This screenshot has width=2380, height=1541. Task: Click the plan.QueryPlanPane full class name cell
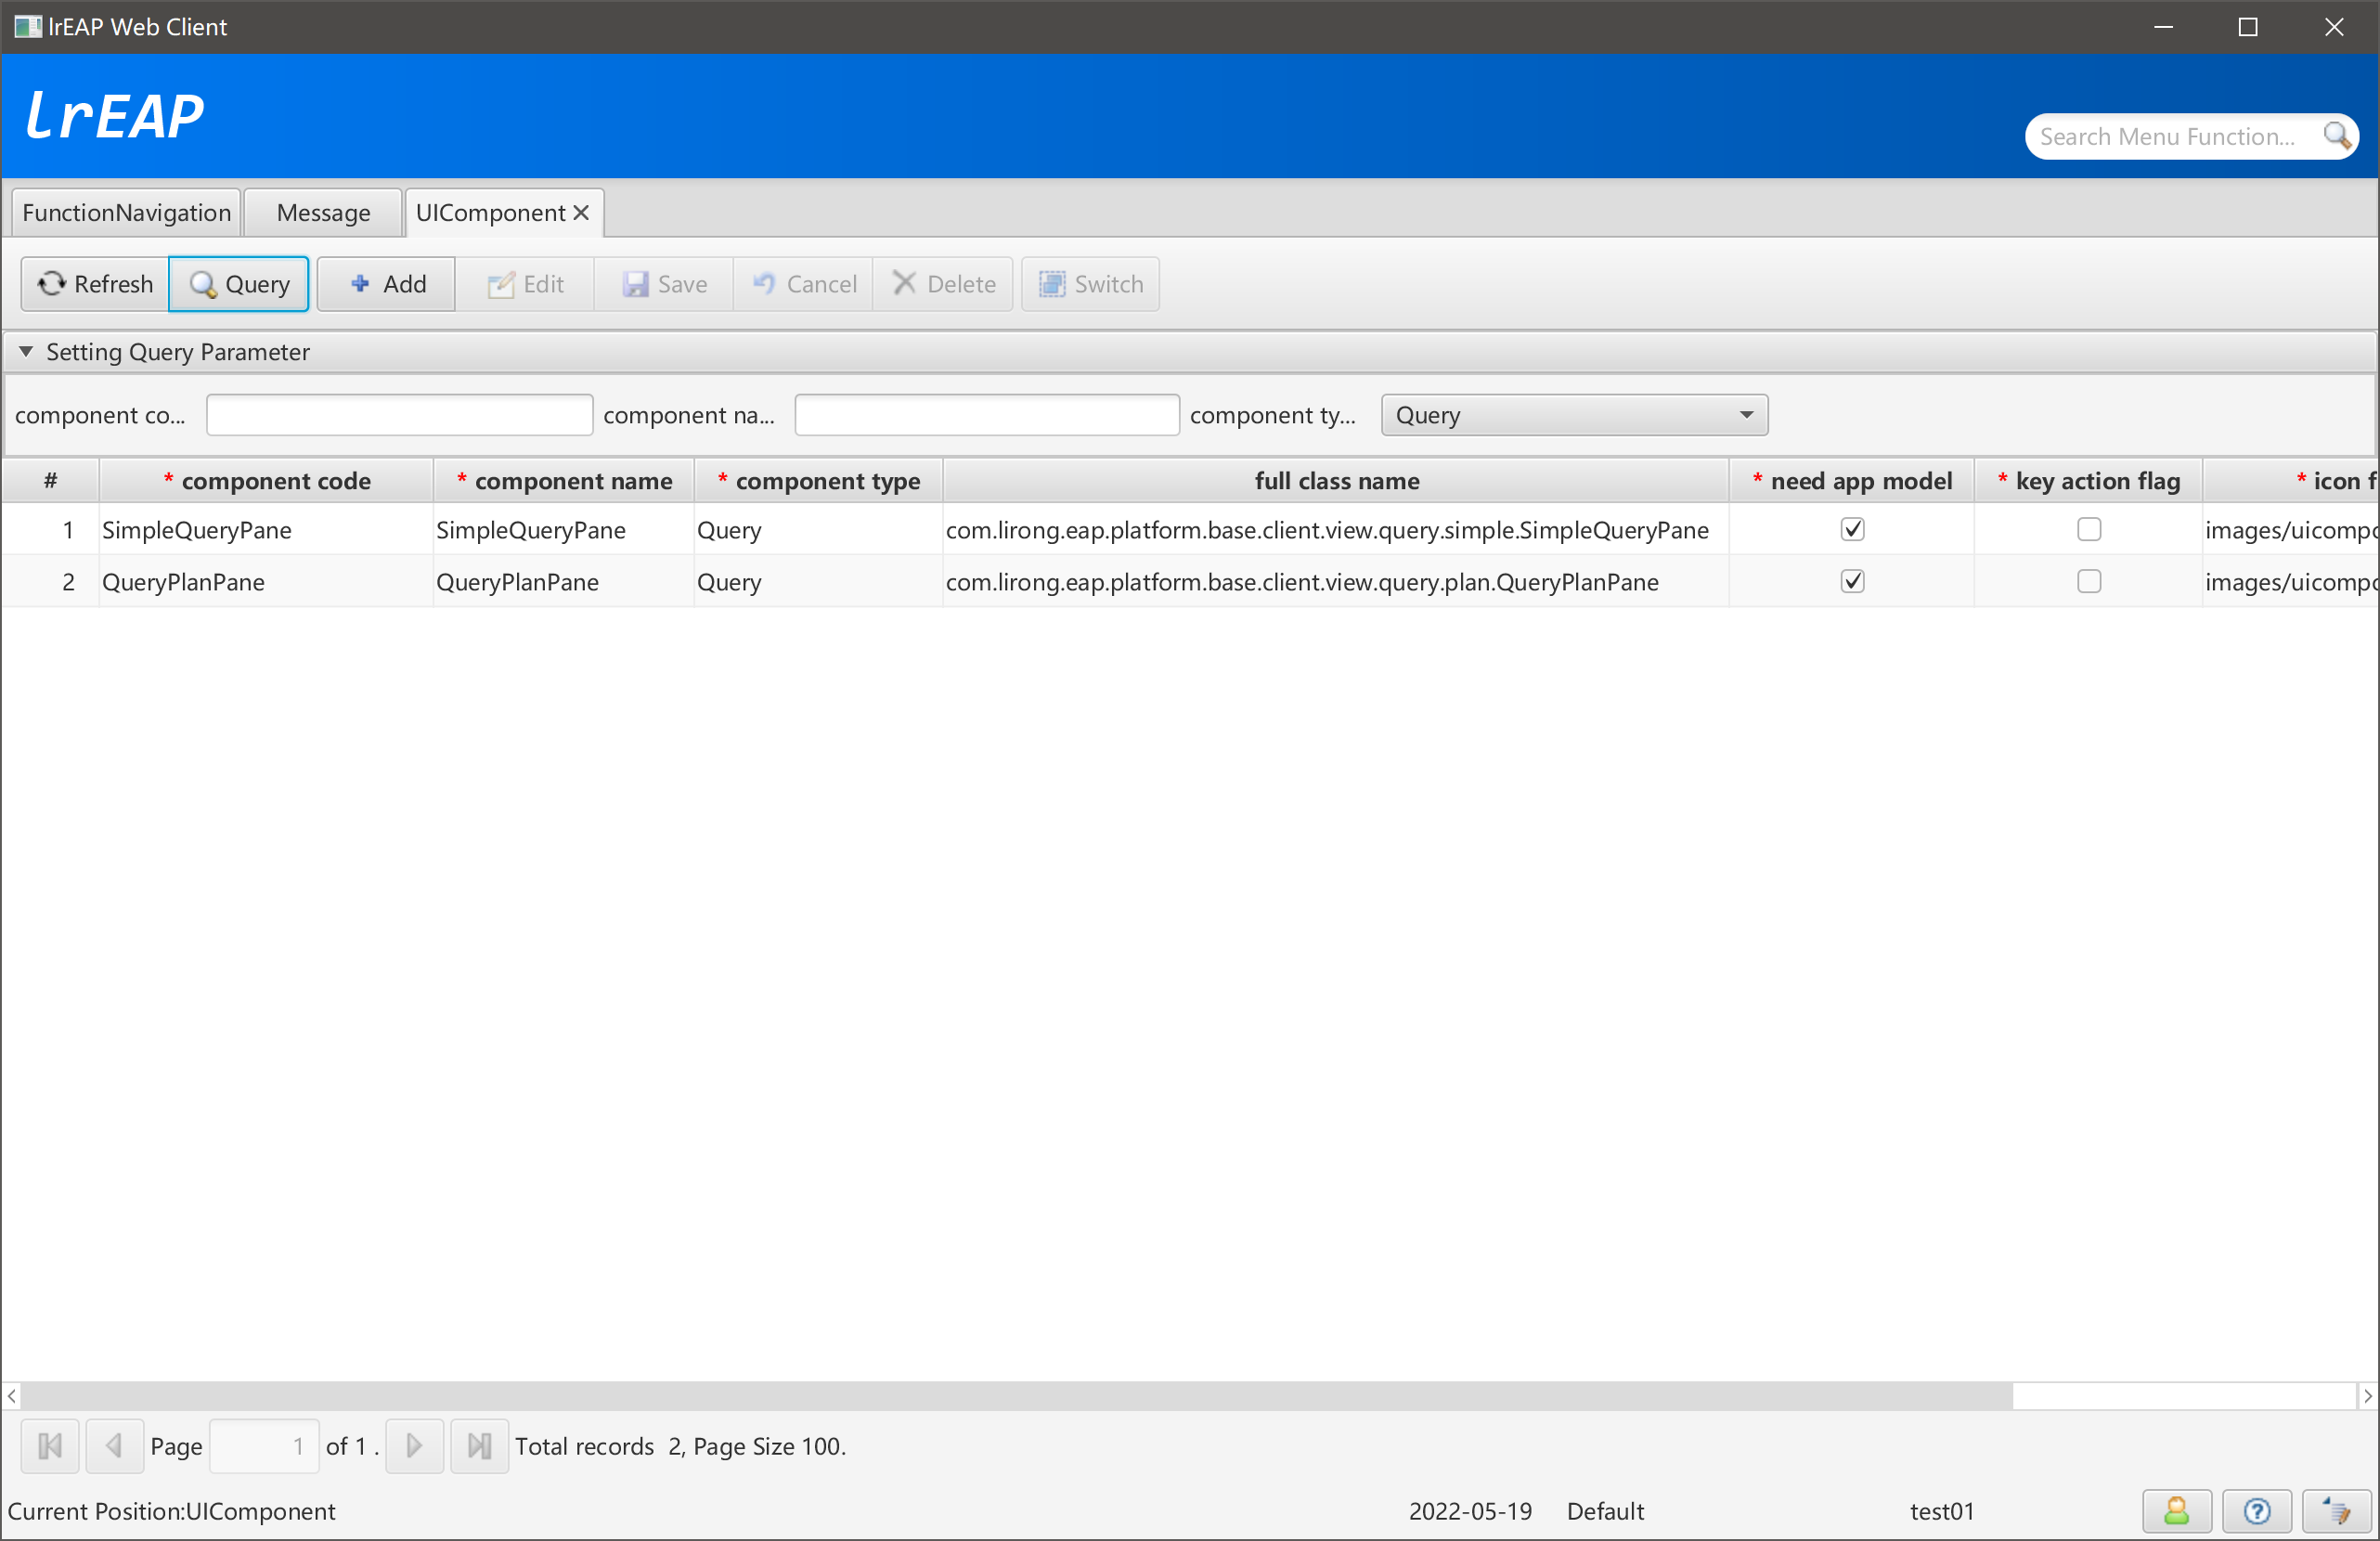1336,582
